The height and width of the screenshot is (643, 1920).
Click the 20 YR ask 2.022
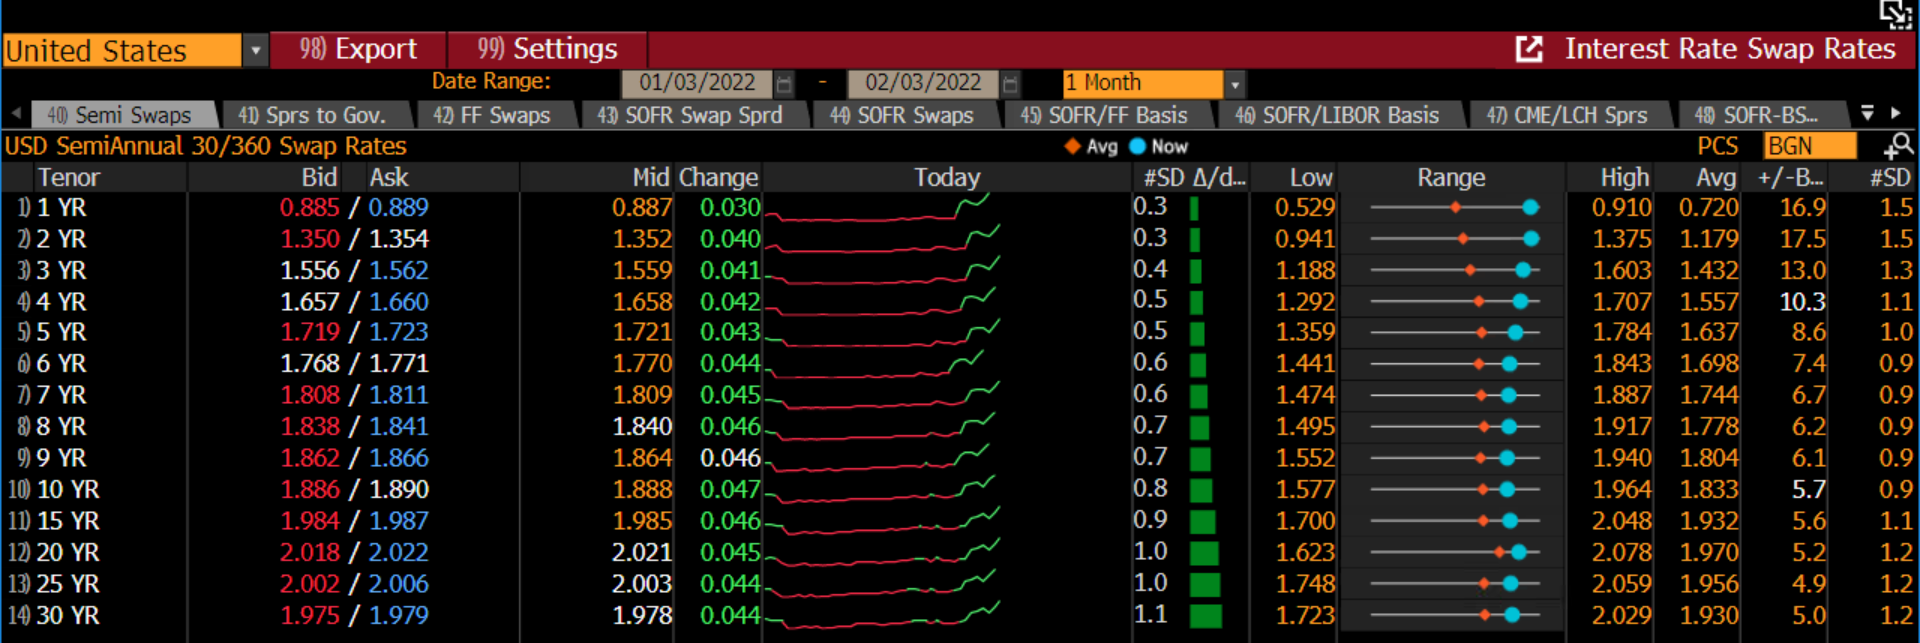tap(398, 553)
